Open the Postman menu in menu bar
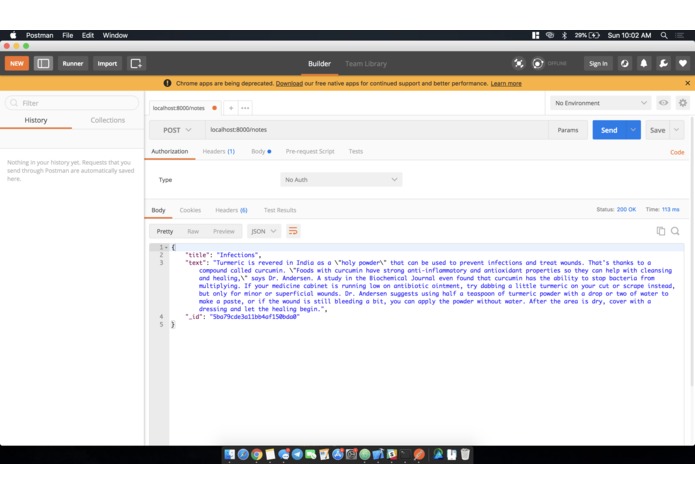Viewport: 695px width, 494px height. [39, 35]
